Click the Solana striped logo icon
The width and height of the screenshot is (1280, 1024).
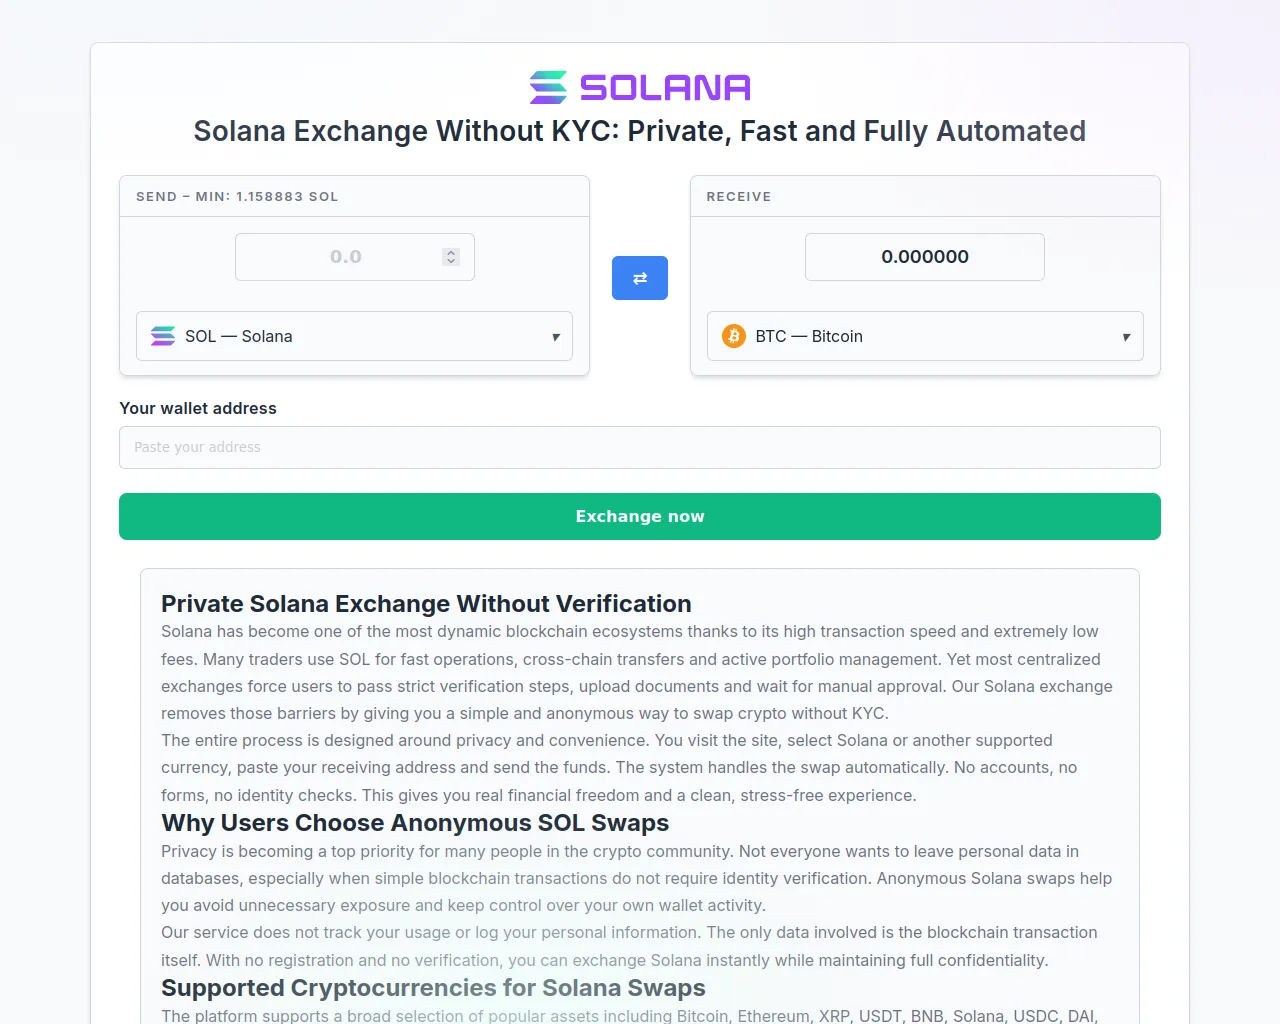pos(548,88)
